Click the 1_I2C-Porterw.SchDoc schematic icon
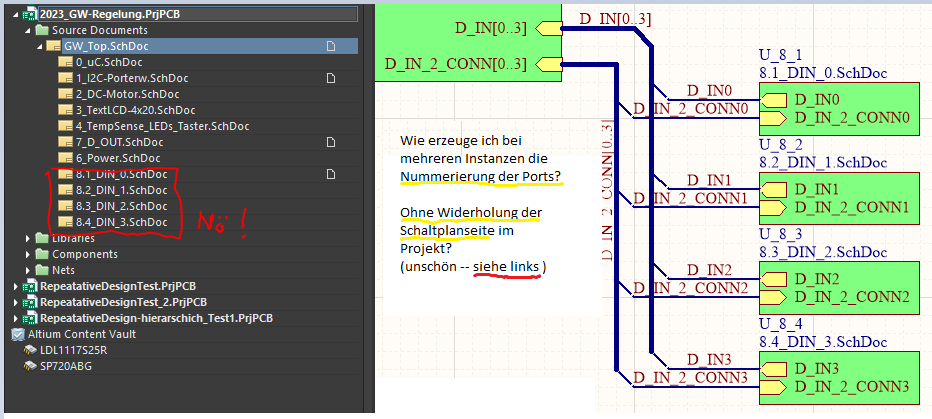The width and height of the screenshot is (932, 419). [64, 78]
